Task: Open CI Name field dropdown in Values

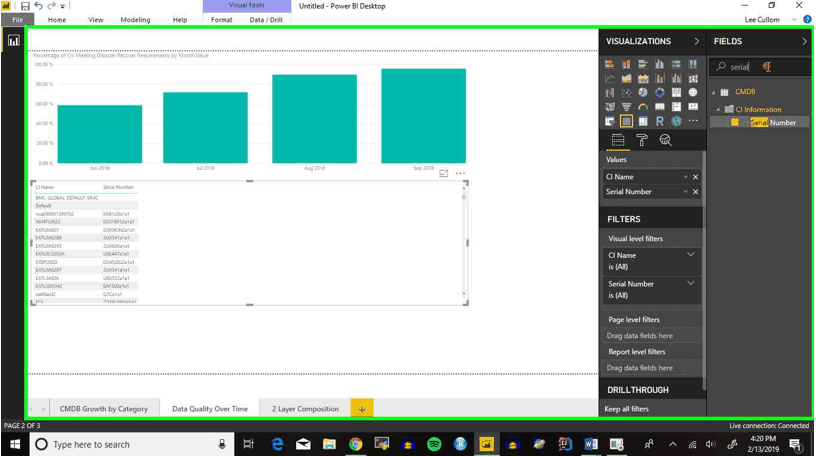Action: 685,177
